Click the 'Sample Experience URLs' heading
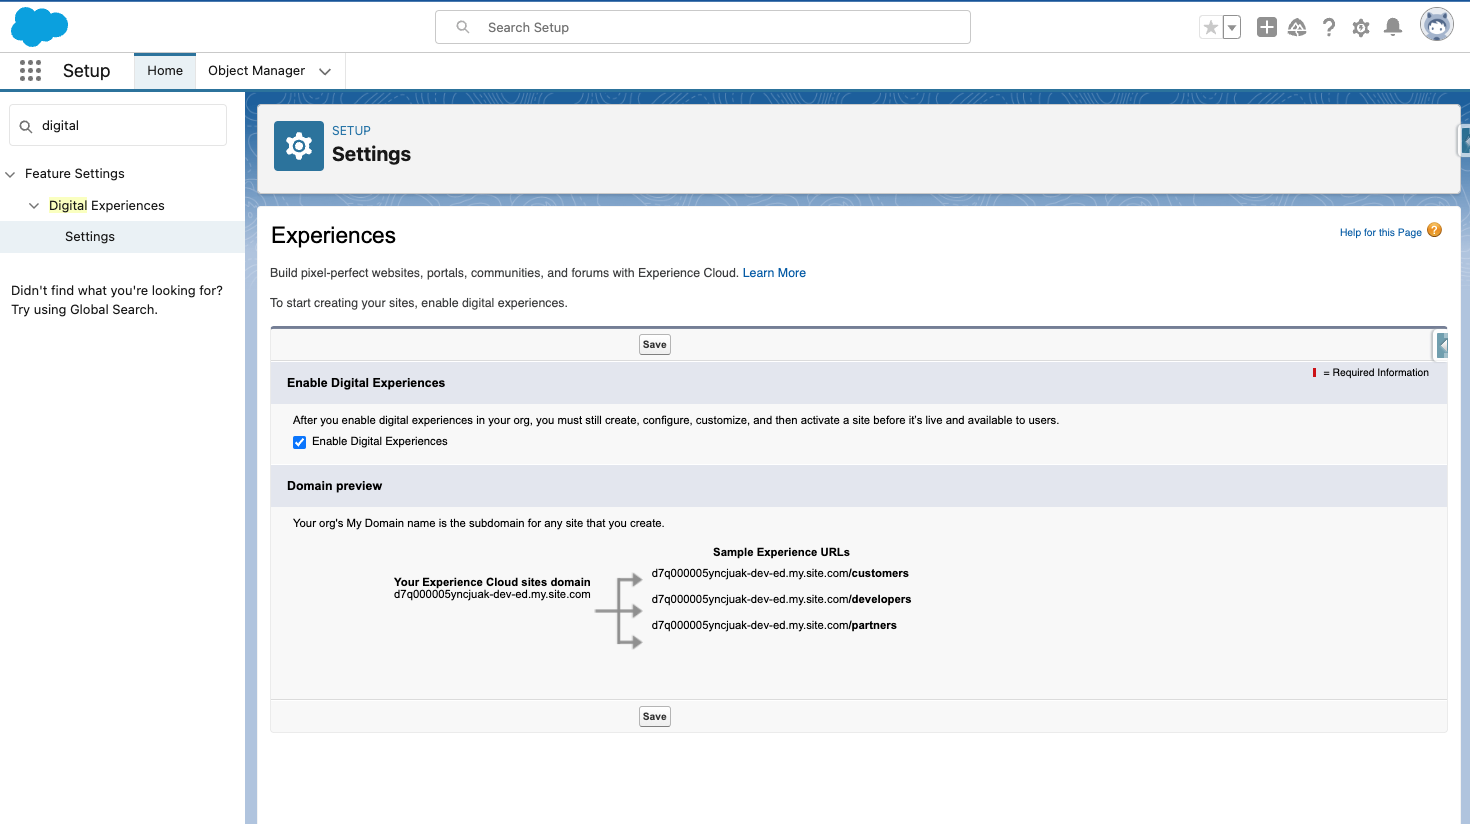Screen dimensions: 1470x824 [781, 552]
